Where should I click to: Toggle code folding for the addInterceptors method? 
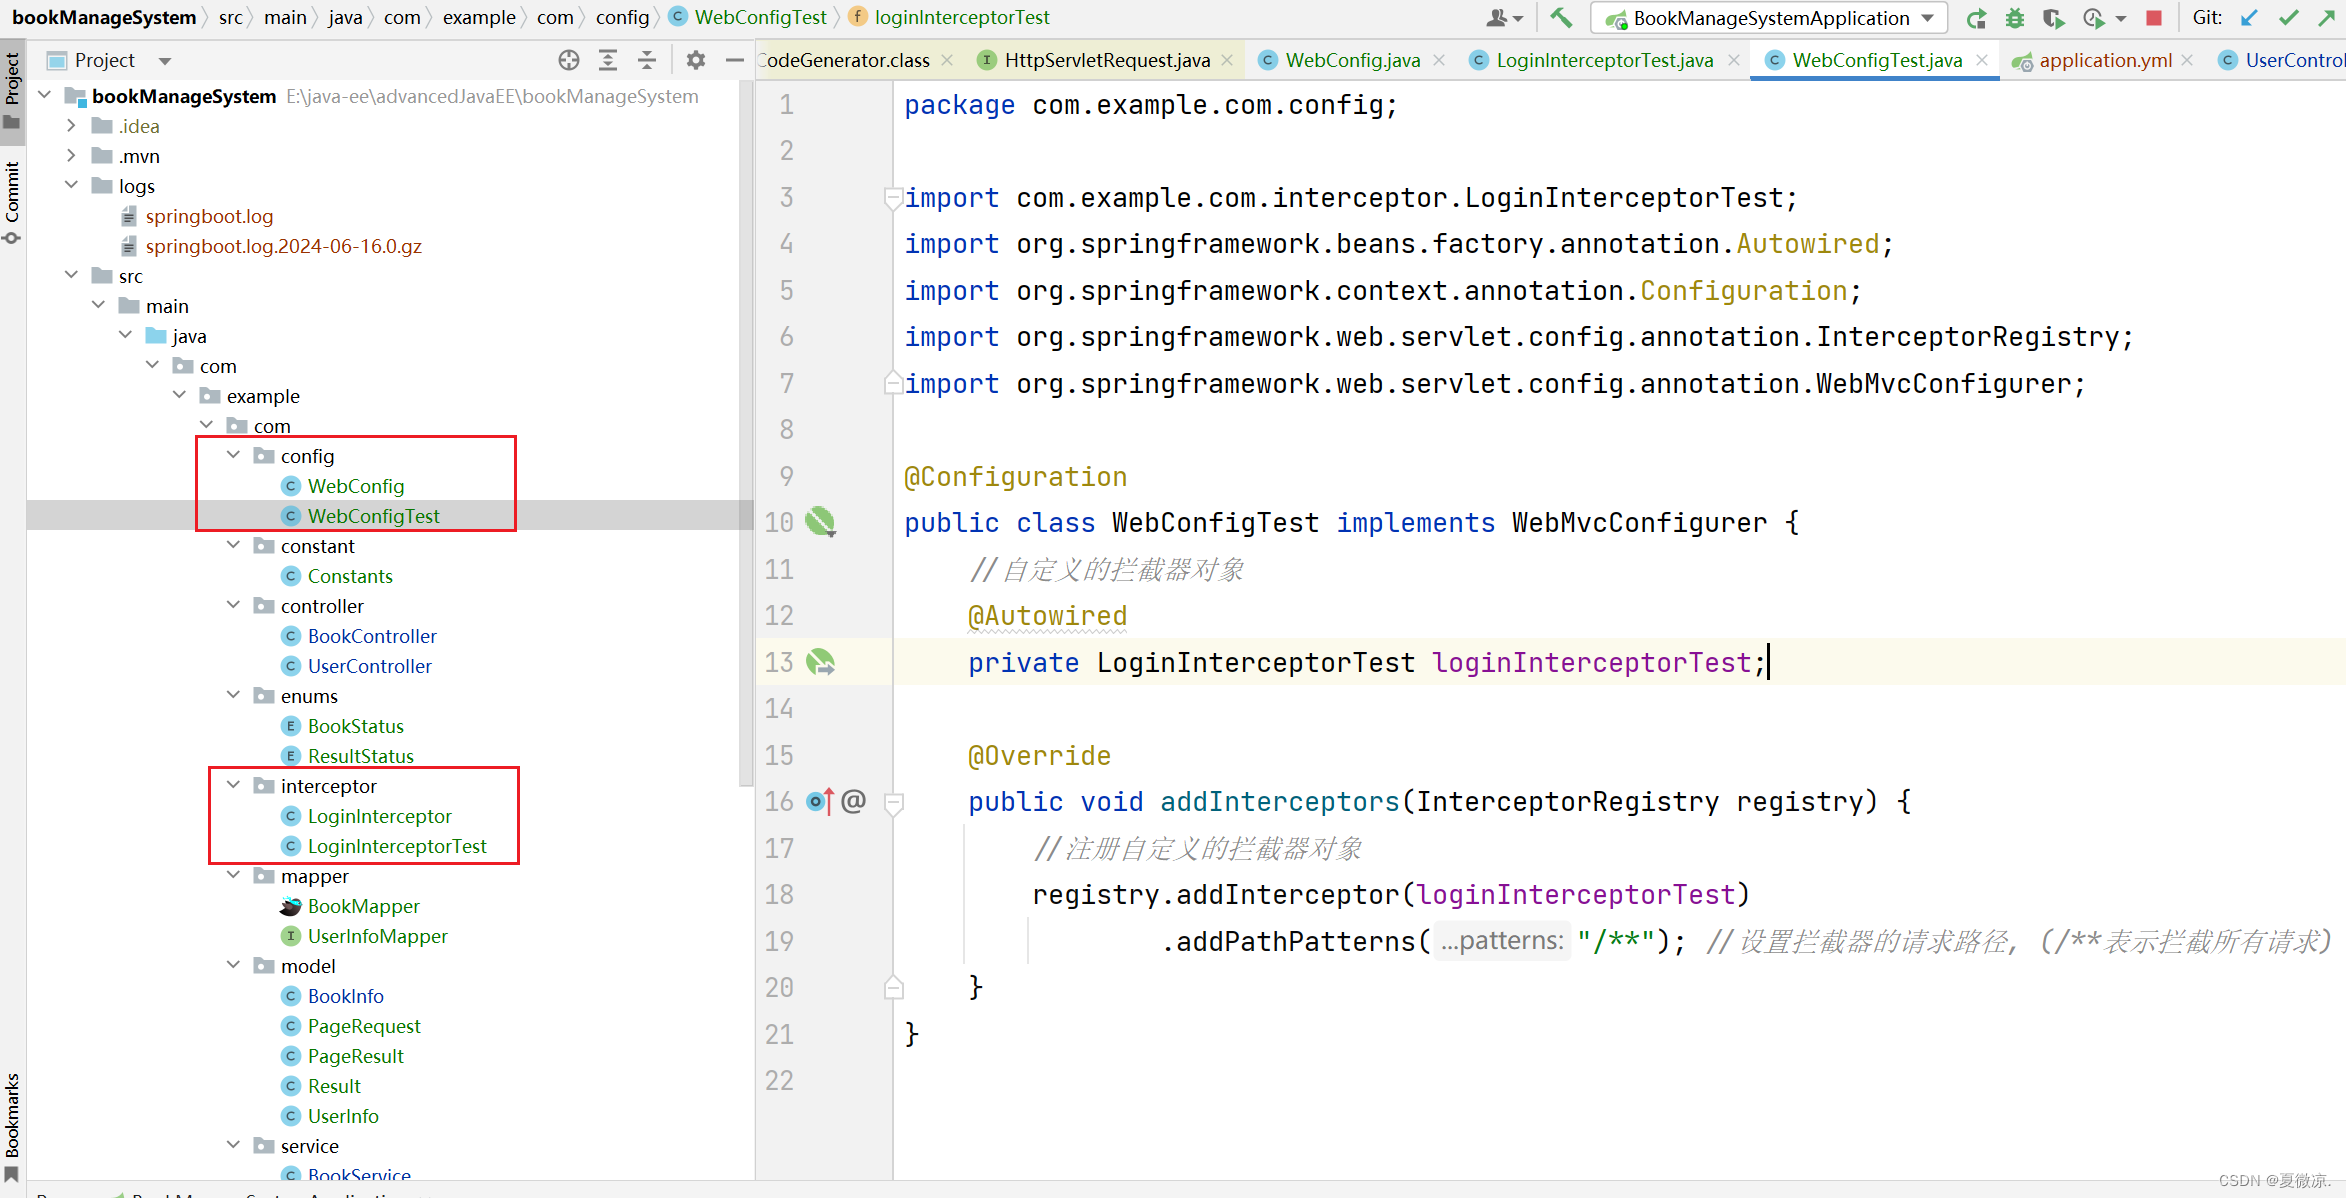[x=894, y=802]
